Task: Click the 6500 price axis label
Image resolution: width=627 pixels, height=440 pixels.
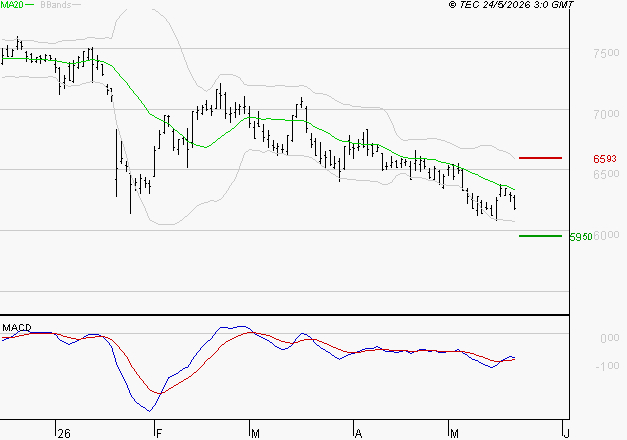Action: (606, 174)
